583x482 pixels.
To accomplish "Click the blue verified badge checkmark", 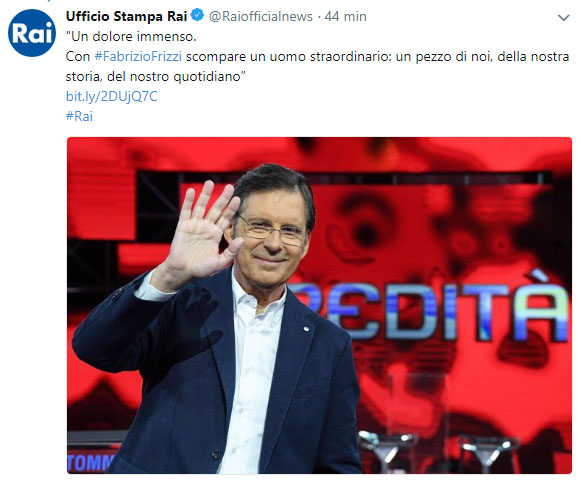I will pyautogui.click(x=197, y=16).
